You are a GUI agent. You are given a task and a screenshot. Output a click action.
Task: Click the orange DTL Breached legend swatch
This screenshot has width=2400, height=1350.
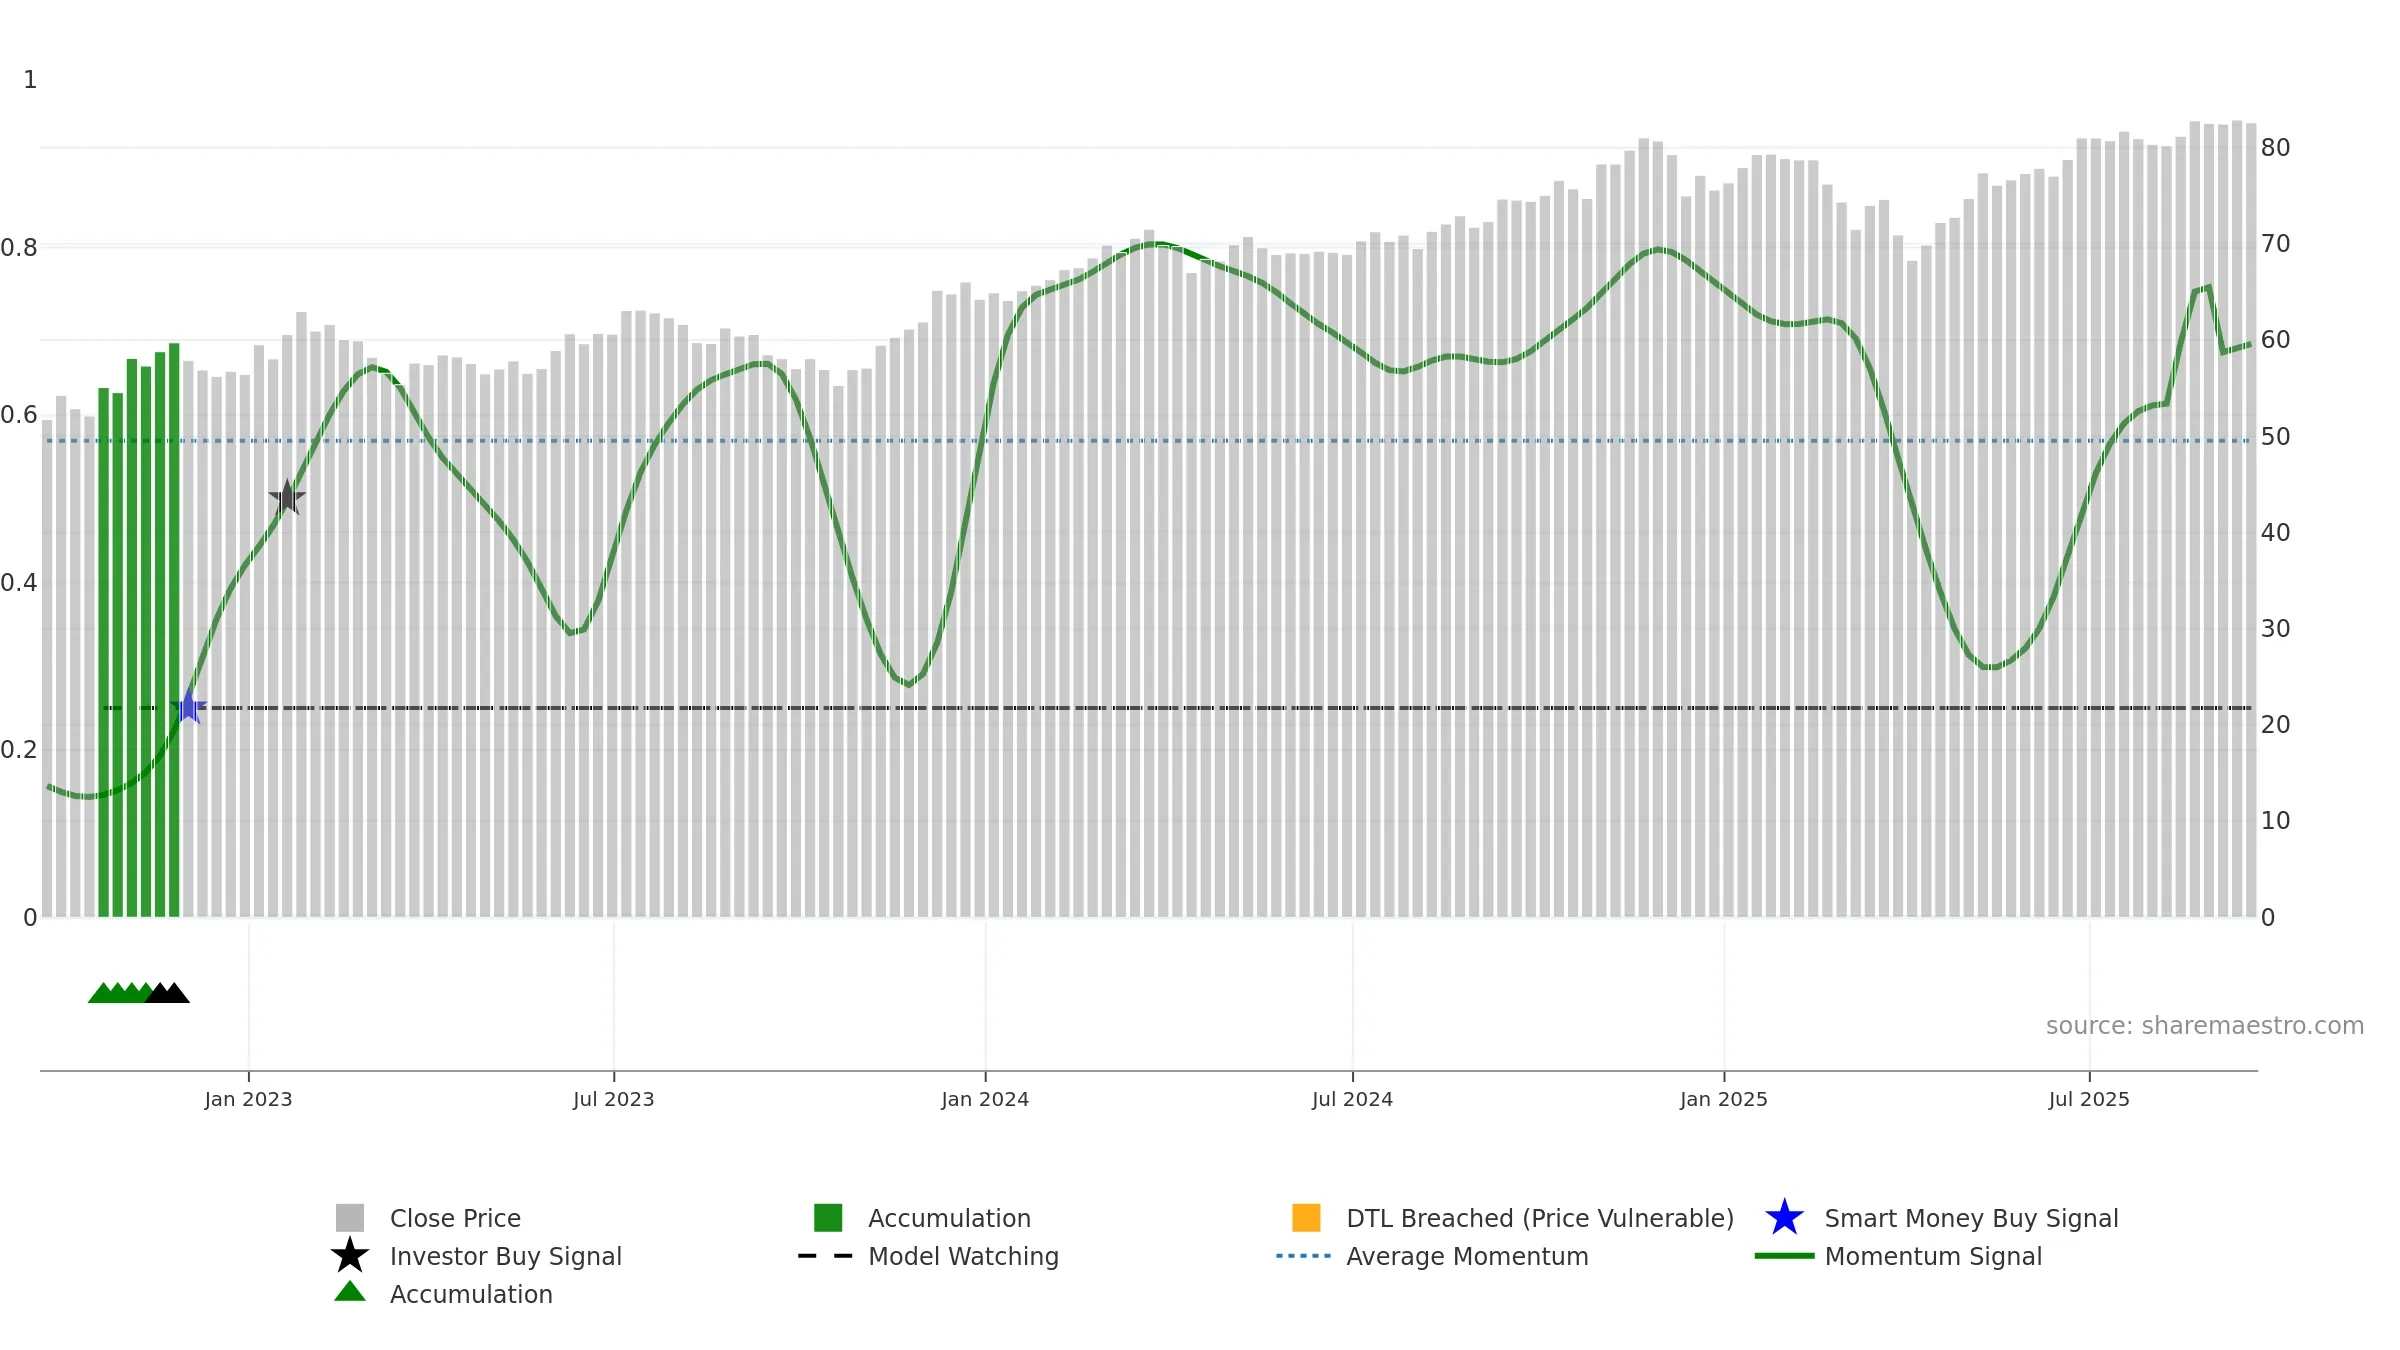[x=1306, y=1218]
